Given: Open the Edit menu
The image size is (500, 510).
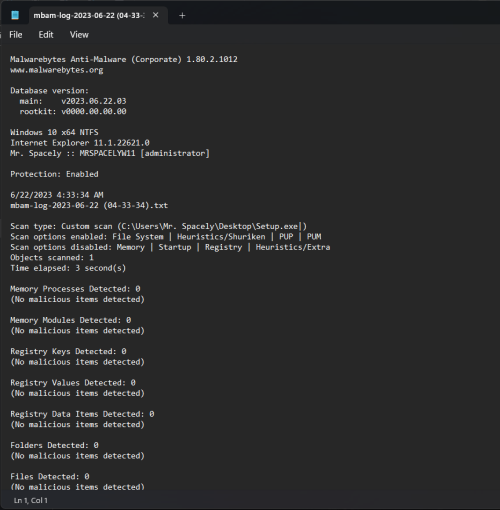Looking at the screenshot, I should (46, 35).
